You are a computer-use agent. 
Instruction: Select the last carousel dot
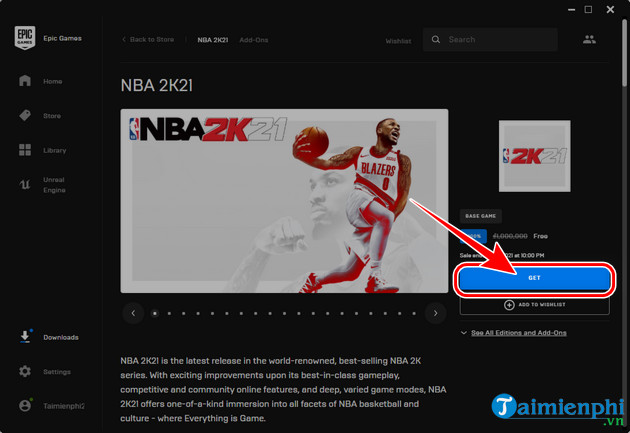[414, 313]
